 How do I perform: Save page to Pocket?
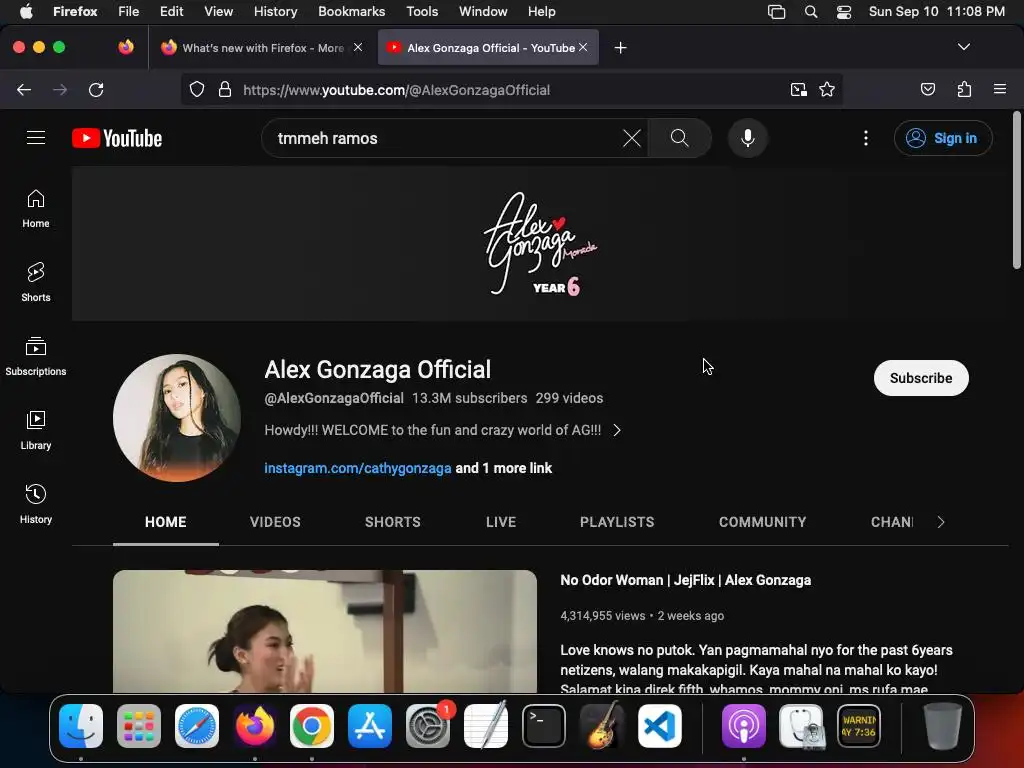tap(927, 89)
